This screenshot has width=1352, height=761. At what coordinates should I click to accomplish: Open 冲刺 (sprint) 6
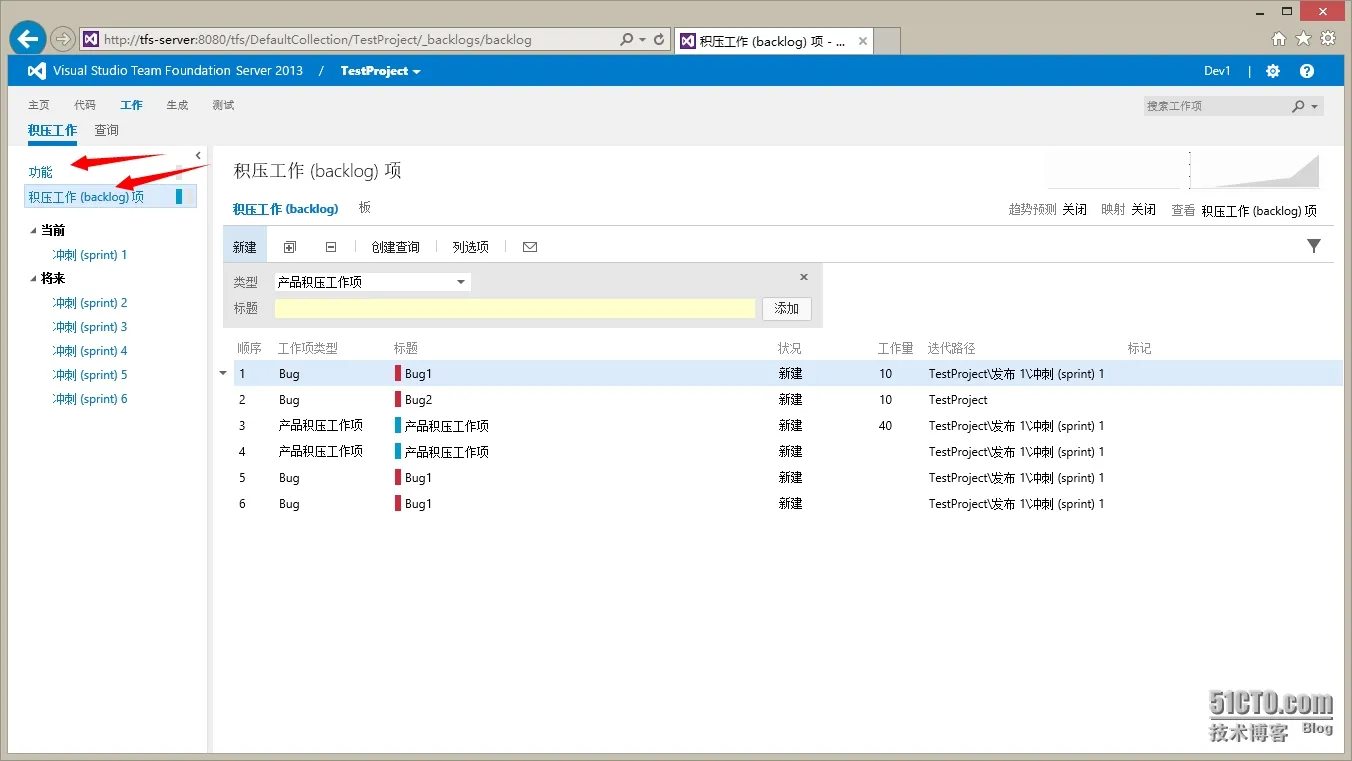click(90, 399)
